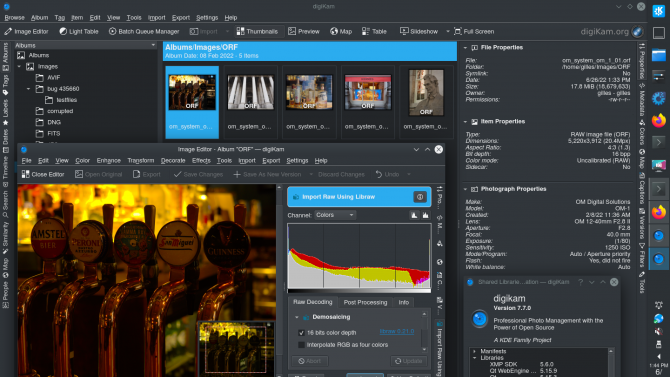This screenshot has height=377, width=670.
Task: Open the Slideshow options dropdown arrow
Action: pos(447,31)
